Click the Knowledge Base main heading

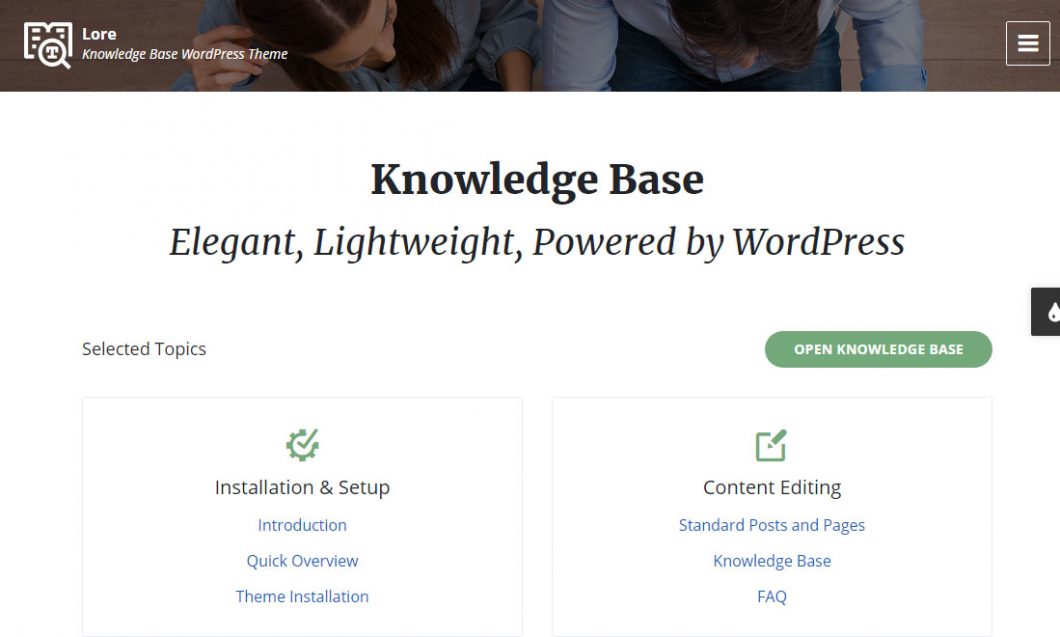pyautogui.click(x=537, y=181)
